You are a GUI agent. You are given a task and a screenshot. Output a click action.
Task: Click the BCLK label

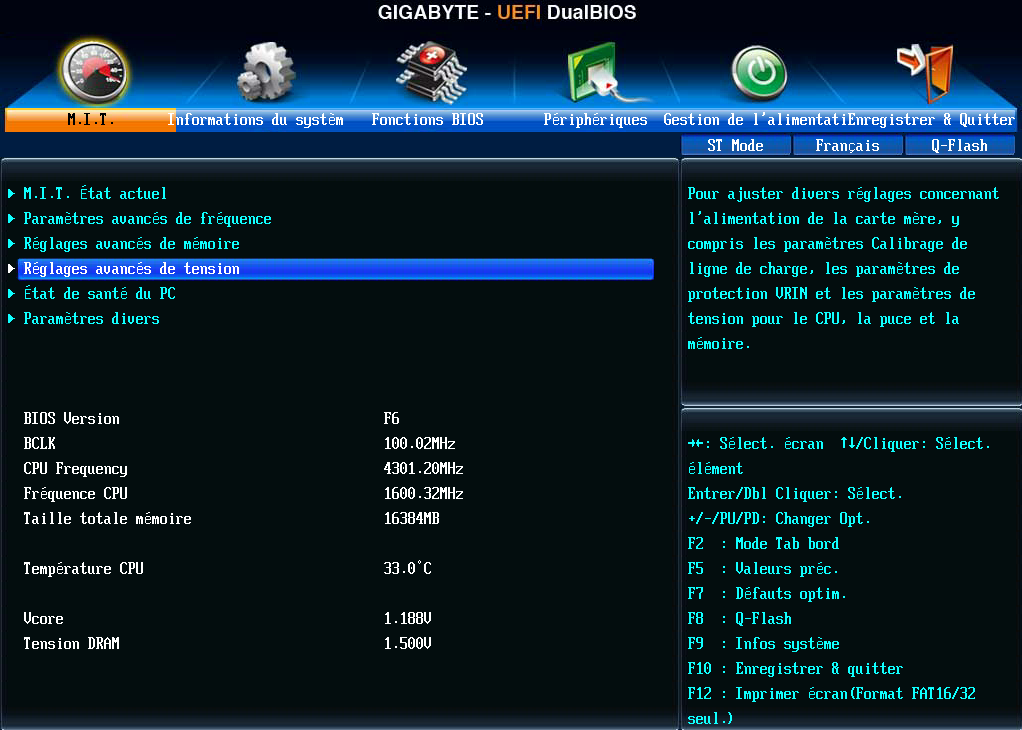point(39,443)
